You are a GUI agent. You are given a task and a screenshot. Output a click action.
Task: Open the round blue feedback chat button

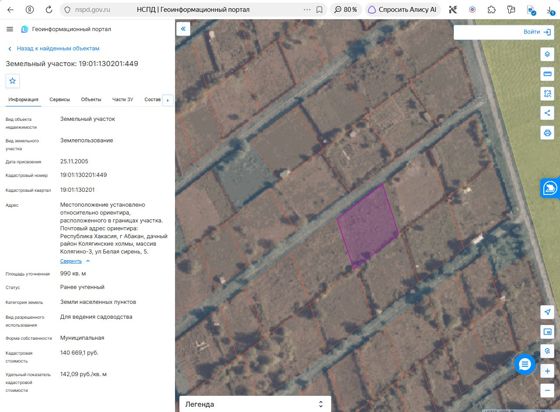click(x=525, y=364)
